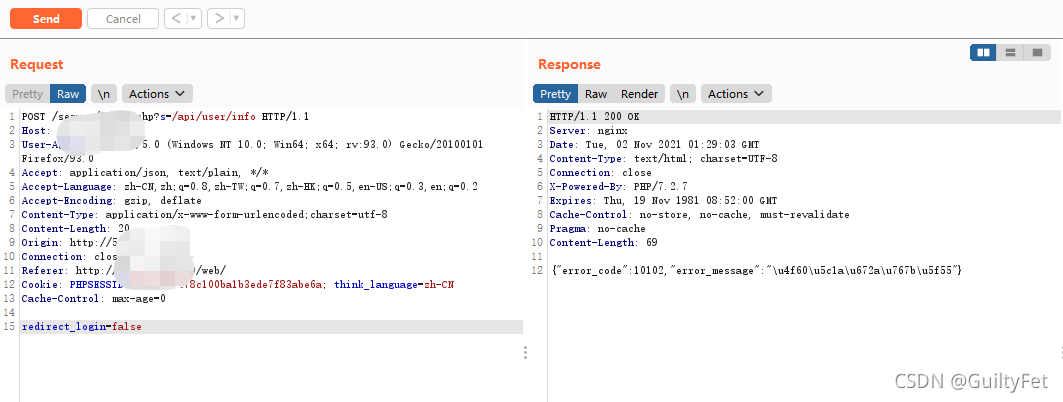Screen dimensions: 1063x402
Task: Click the Pragma: no-cache response header
Action: (x=597, y=228)
